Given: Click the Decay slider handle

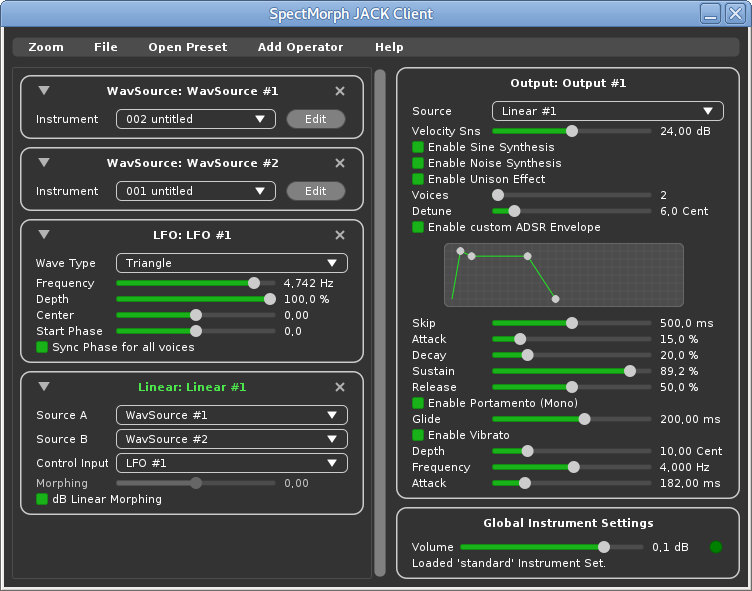Looking at the screenshot, I should pyautogui.click(x=527, y=355).
